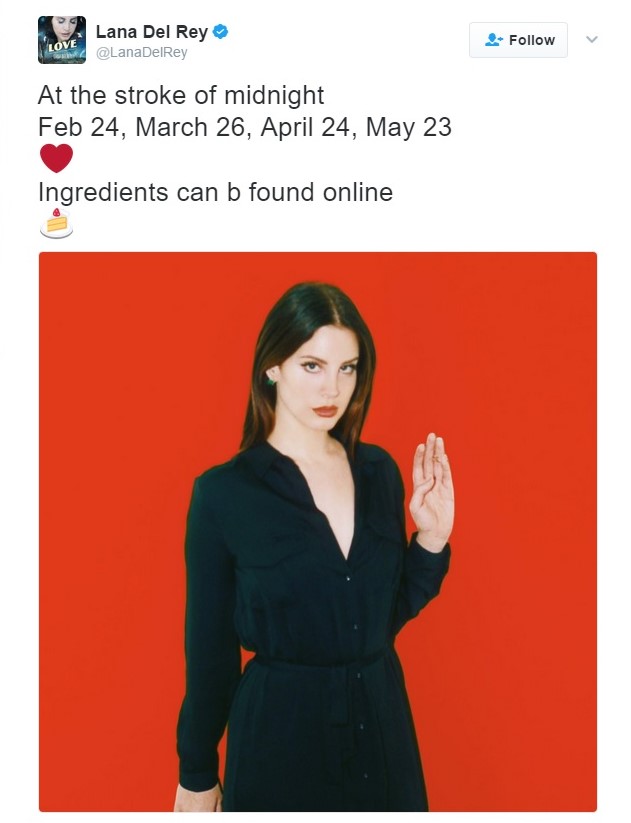631x823 pixels.
Task: Open the tweet options chevron dropdown
Action: (x=592, y=39)
